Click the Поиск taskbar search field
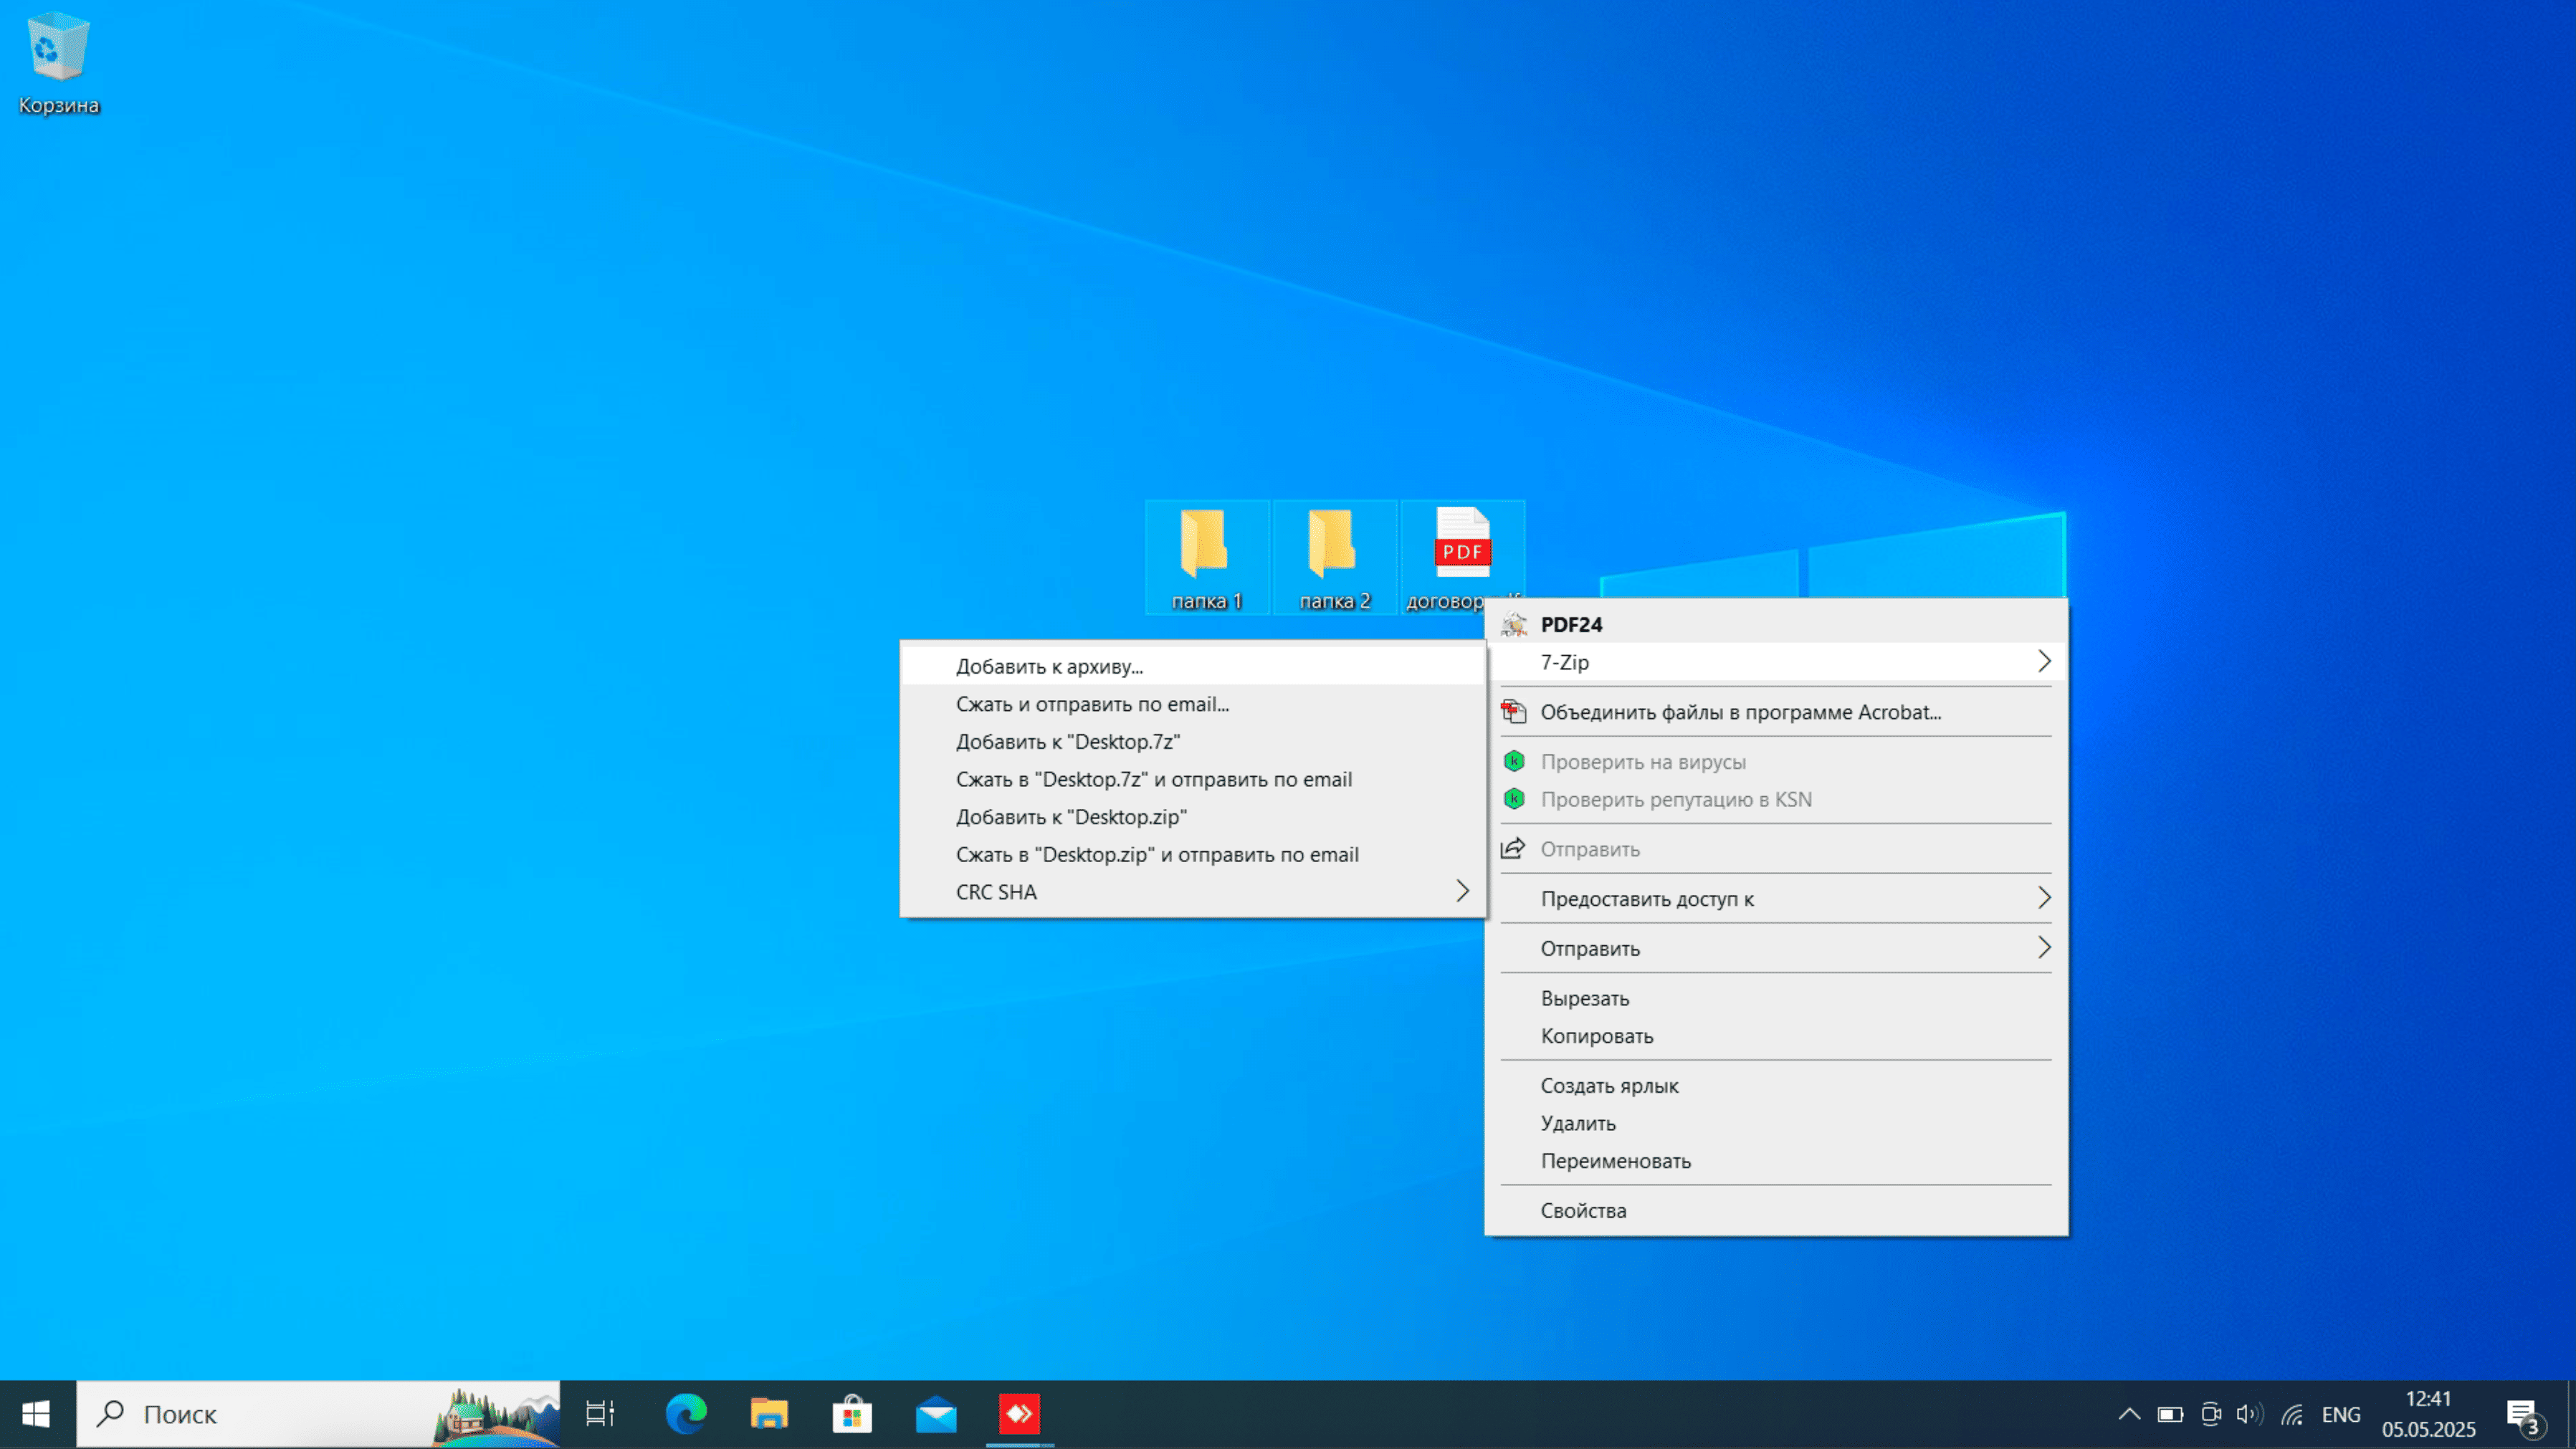Viewport: 2576px width, 1449px height. 318,1414
